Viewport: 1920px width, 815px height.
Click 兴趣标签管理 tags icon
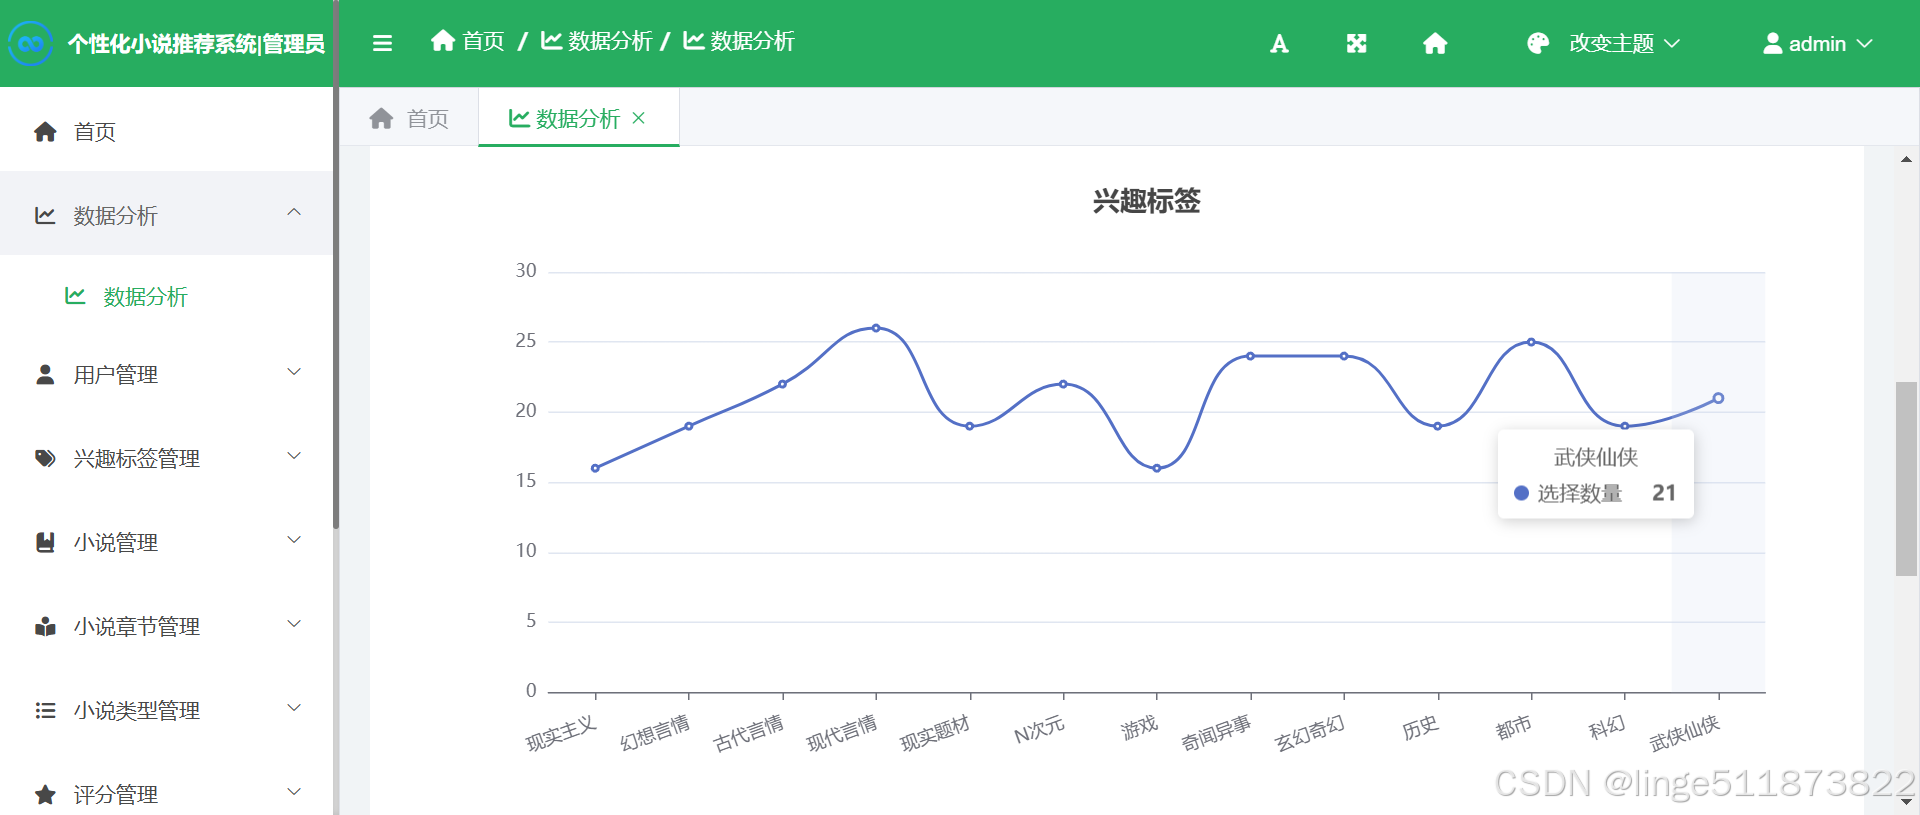45,459
